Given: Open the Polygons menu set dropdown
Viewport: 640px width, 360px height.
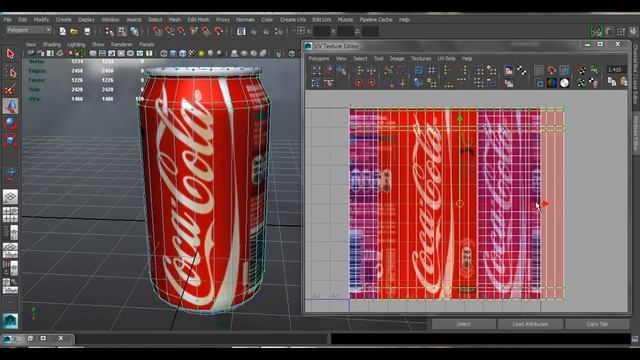Looking at the screenshot, I should pos(29,30).
